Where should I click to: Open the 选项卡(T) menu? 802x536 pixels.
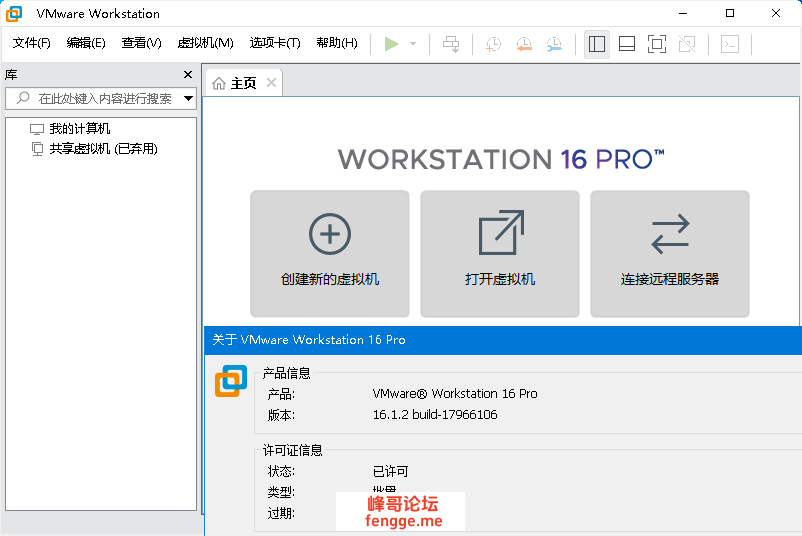(x=275, y=43)
